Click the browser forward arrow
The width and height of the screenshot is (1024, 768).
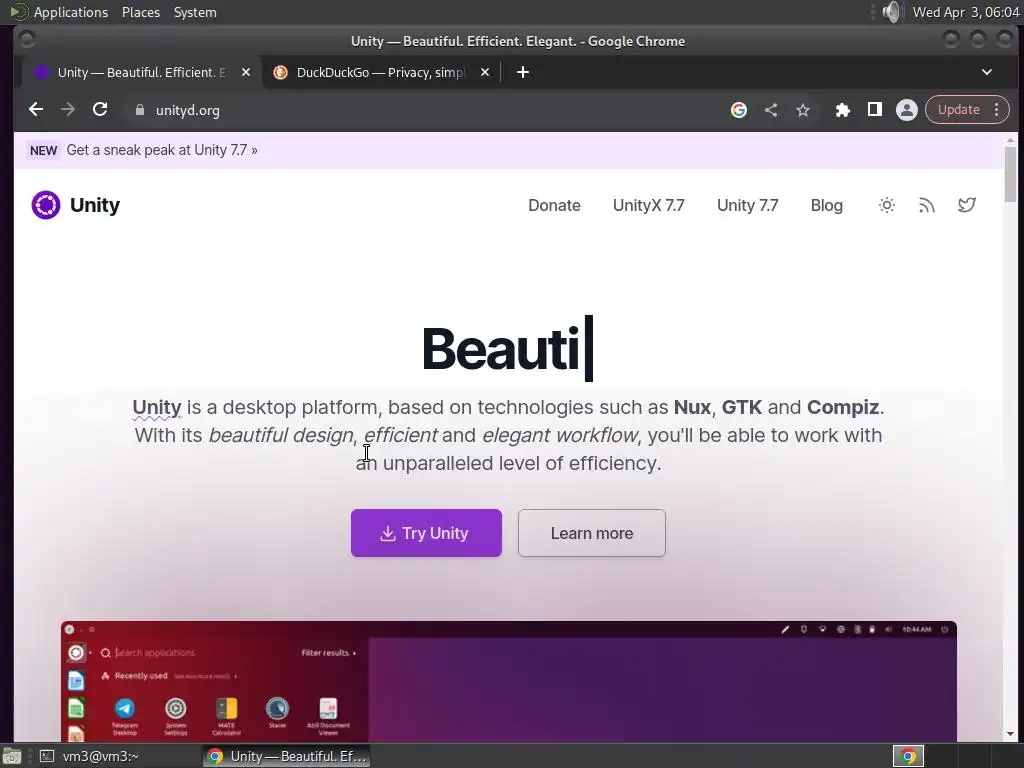pyautogui.click(x=68, y=110)
